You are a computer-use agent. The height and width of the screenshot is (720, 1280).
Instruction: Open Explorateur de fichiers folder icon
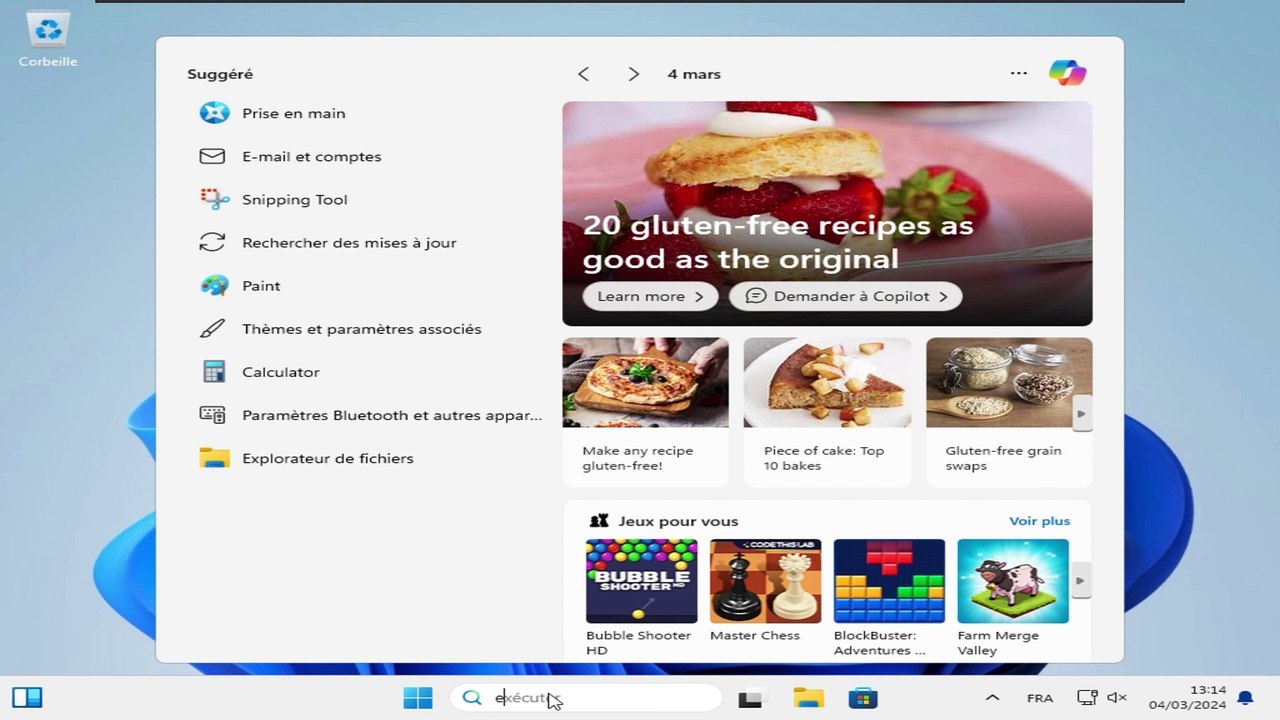coord(214,458)
